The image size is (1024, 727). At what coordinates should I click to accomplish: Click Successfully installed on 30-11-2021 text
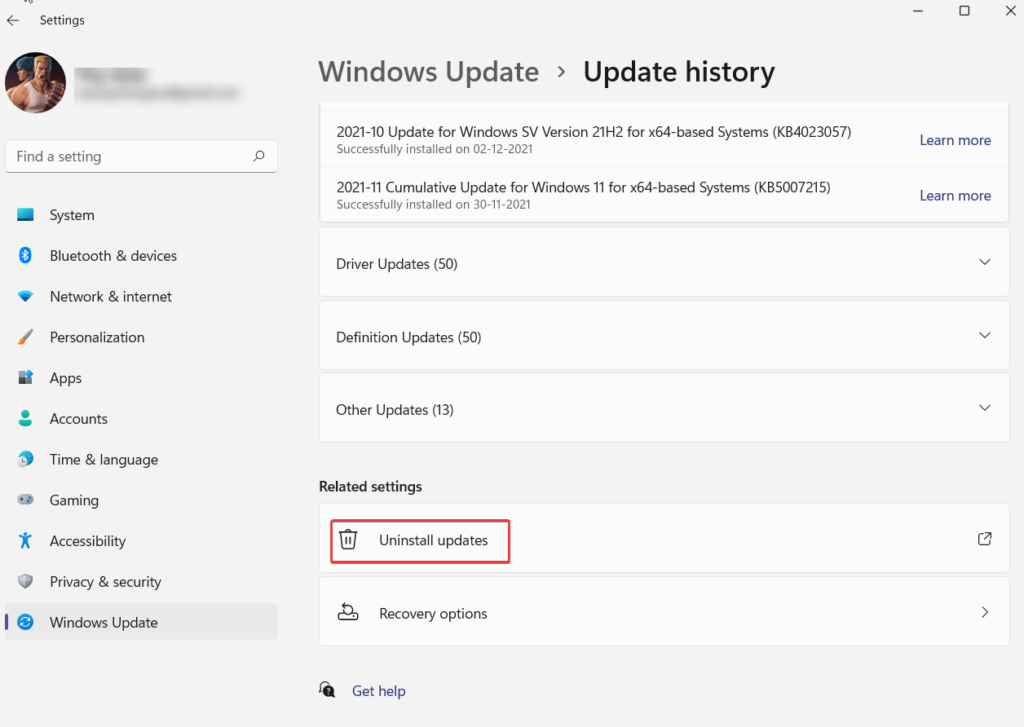coord(433,204)
